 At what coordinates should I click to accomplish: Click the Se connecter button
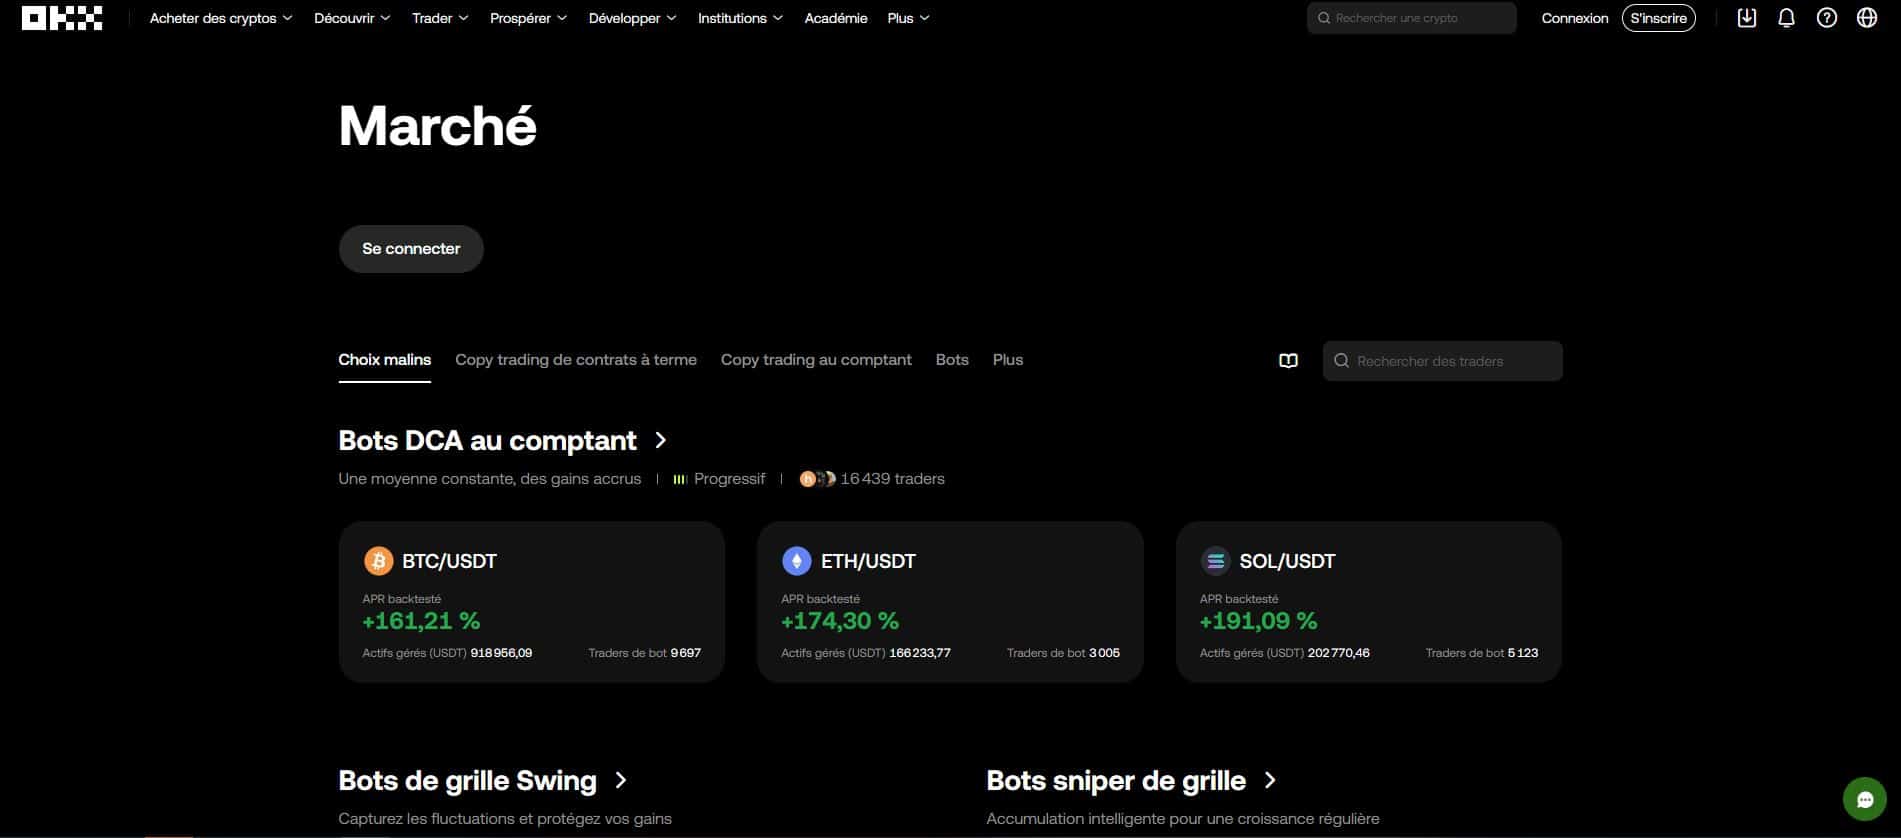[411, 249]
